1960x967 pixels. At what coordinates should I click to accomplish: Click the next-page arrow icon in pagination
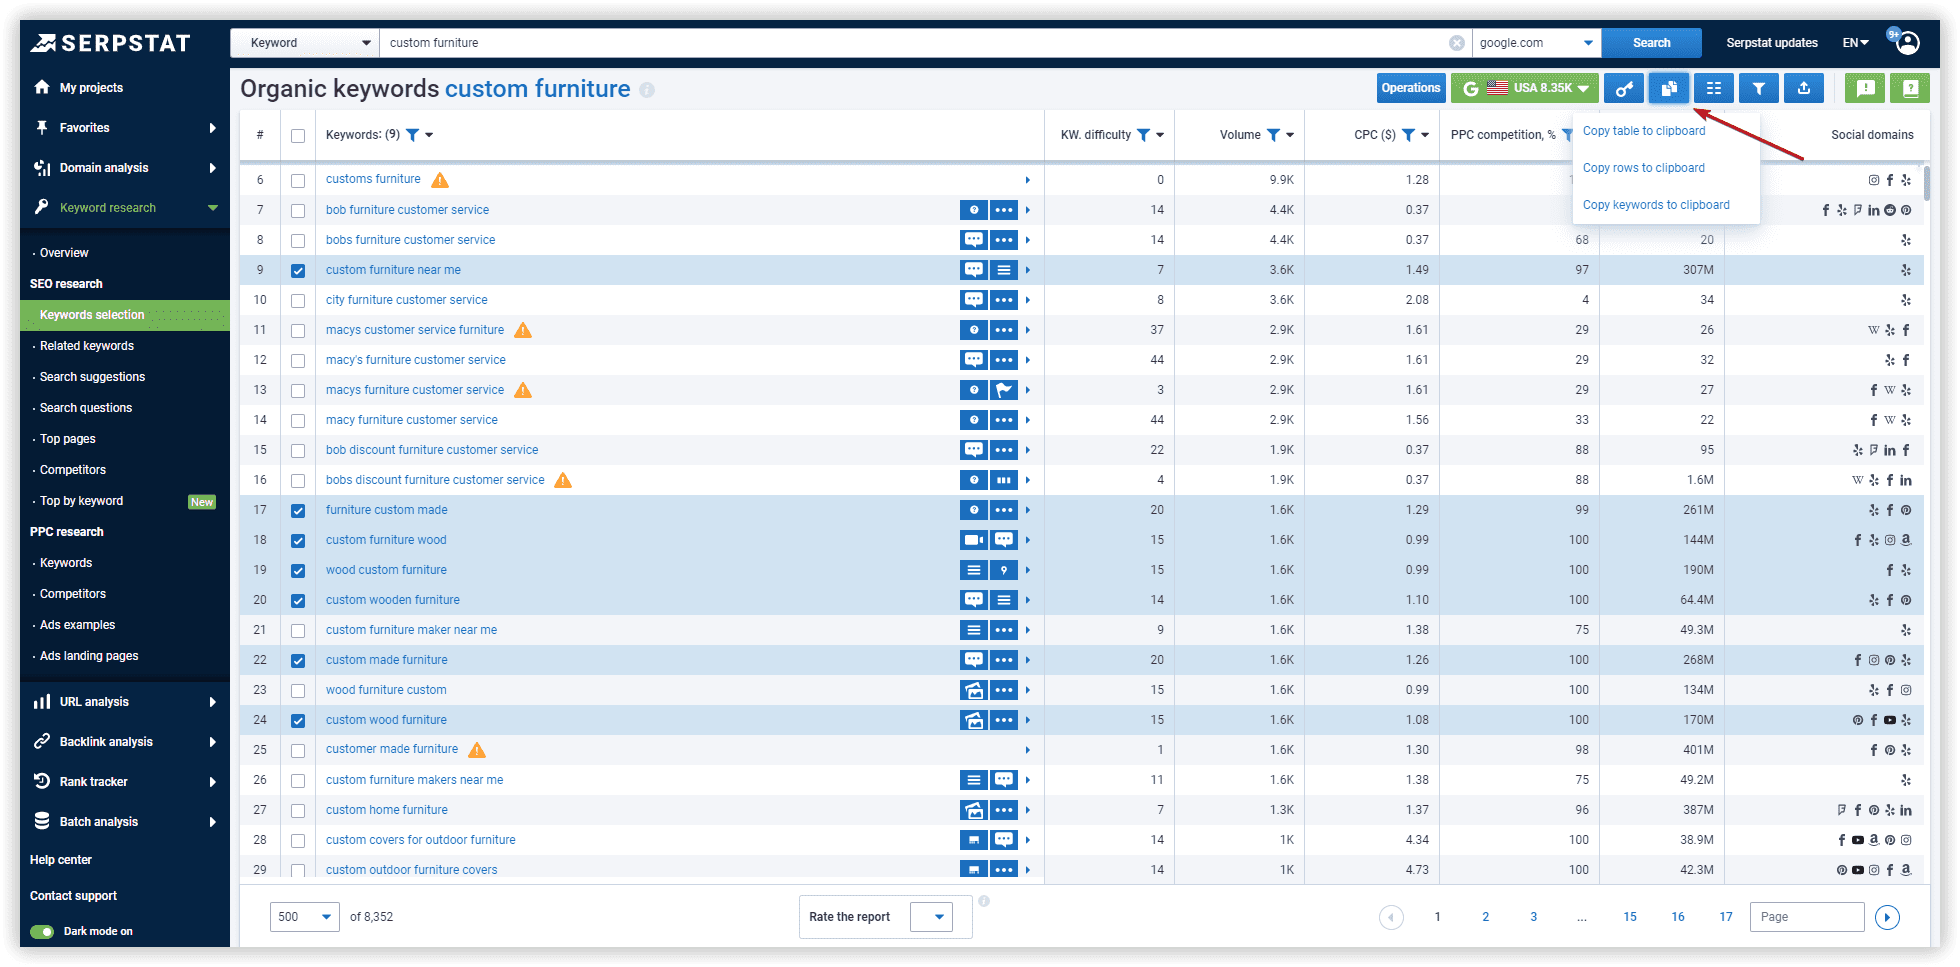[1888, 917]
